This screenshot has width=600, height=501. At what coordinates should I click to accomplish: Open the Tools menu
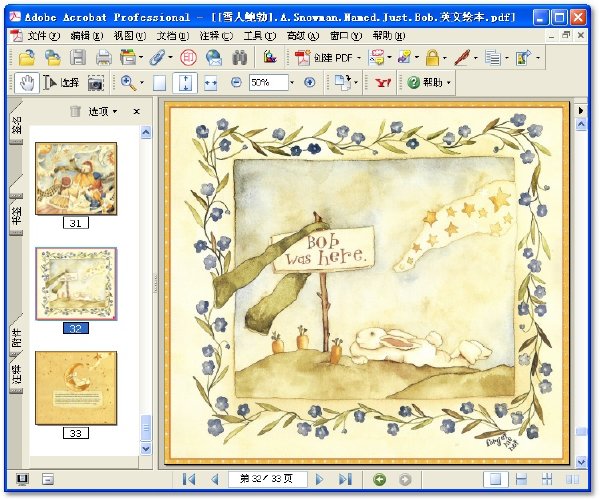click(259, 36)
